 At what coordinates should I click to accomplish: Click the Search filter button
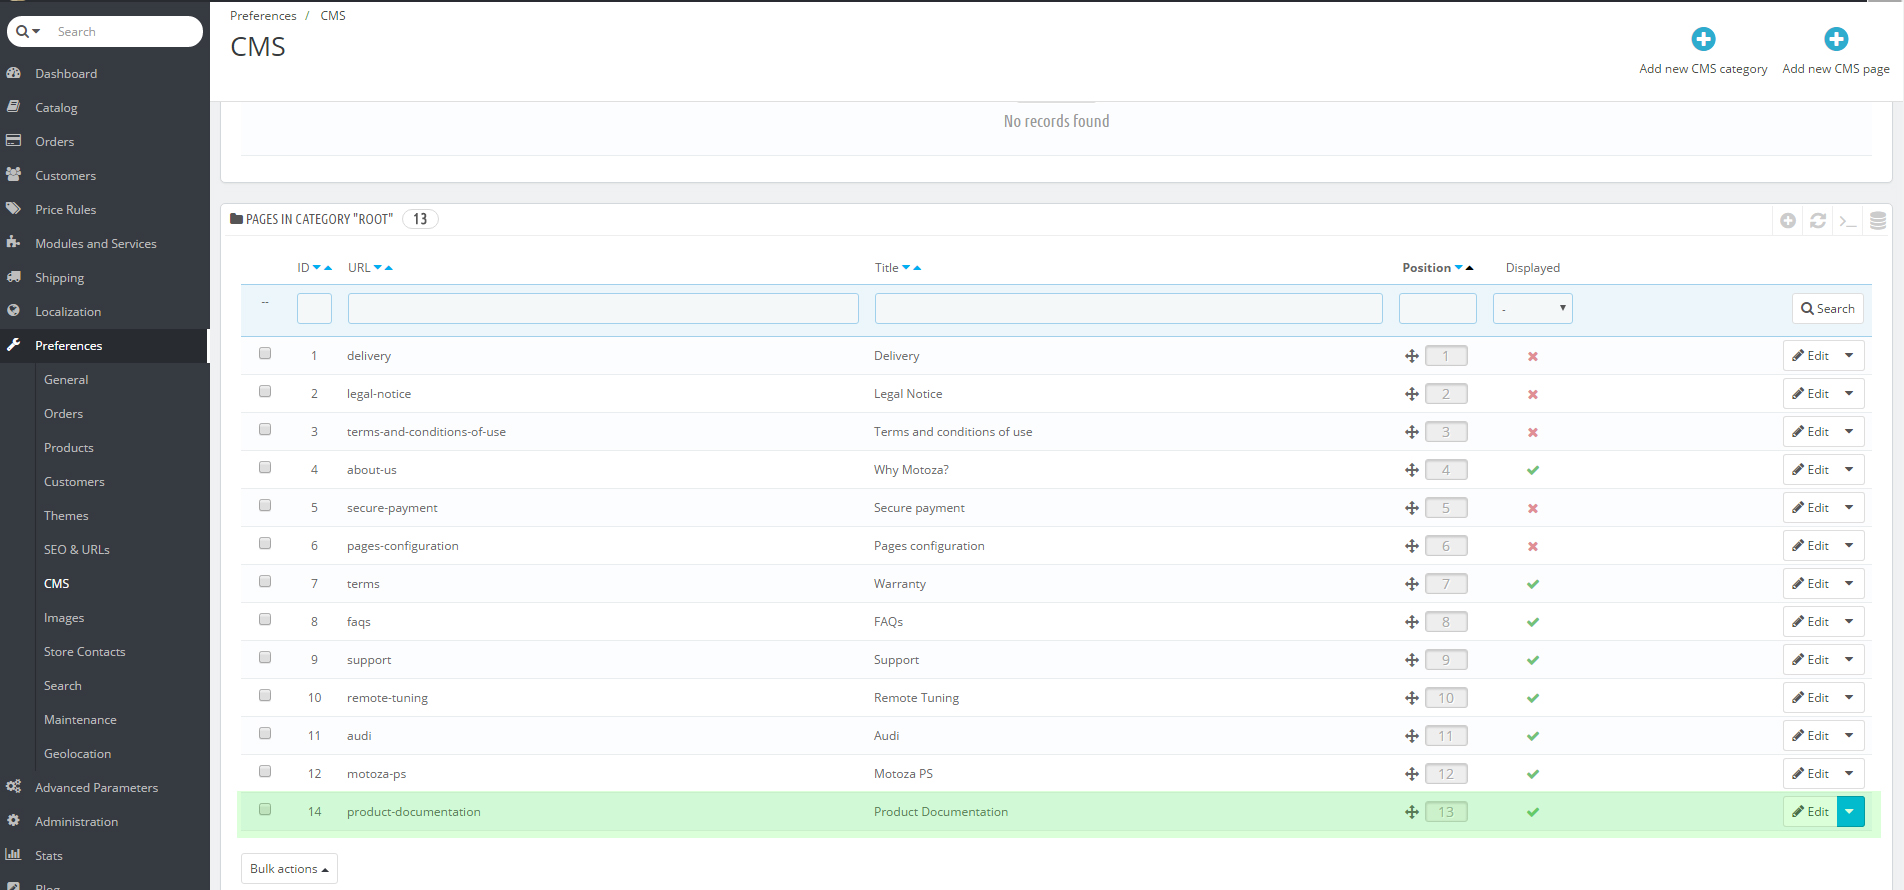1828,309
